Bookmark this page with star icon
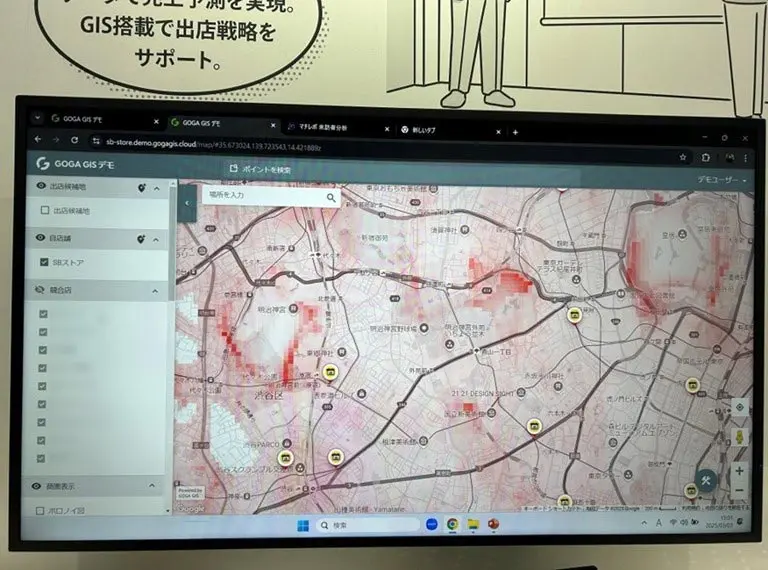Viewport: 768px width, 570px height. tap(683, 157)
